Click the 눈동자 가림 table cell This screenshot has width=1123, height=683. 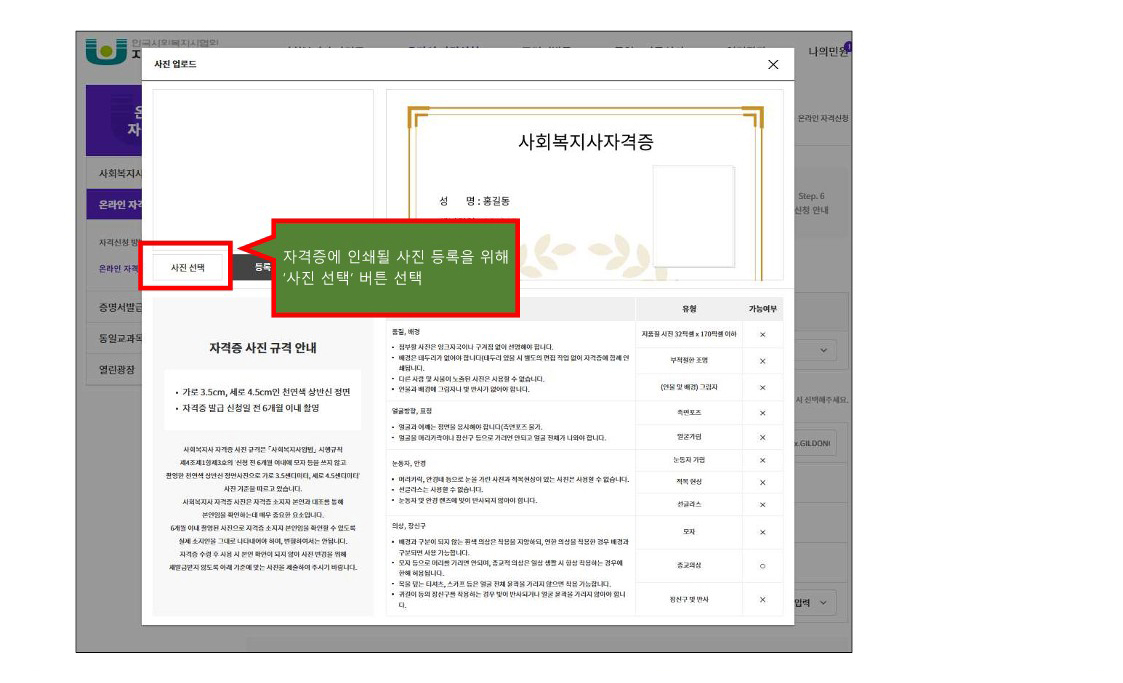tap(689, 460)
